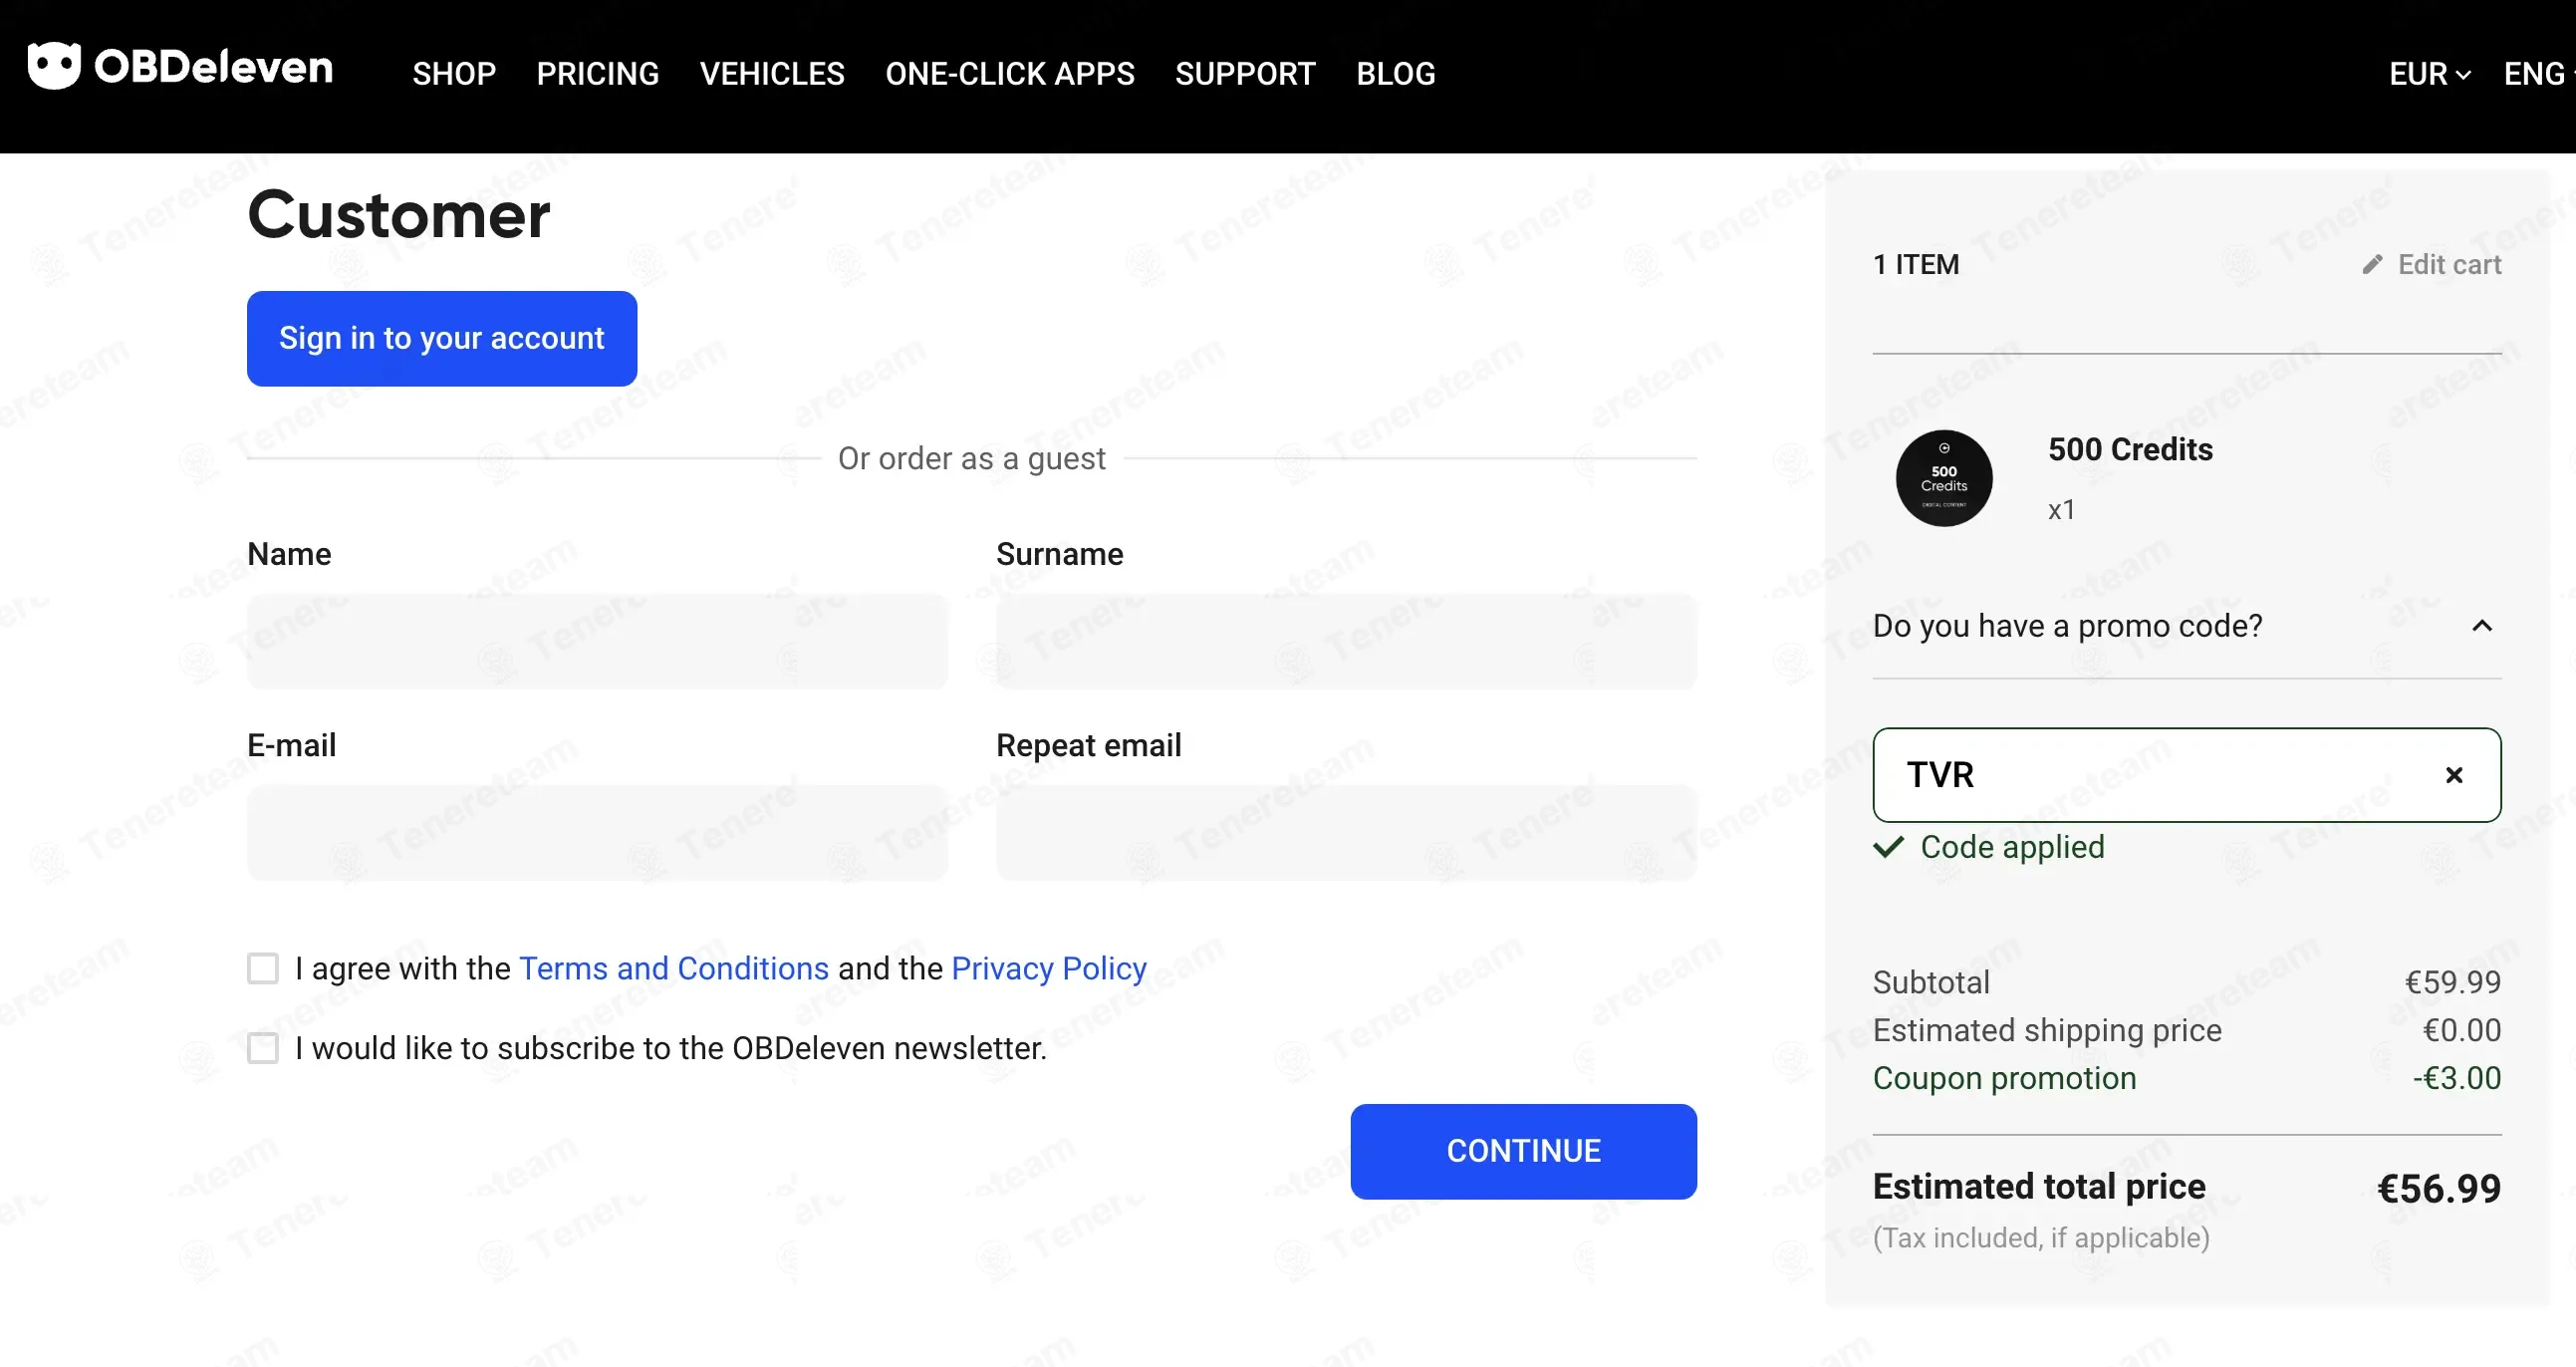Open the Privacy Policy link
The width and height of the screenshot is (2576, 1367).
coord(1049,968)
